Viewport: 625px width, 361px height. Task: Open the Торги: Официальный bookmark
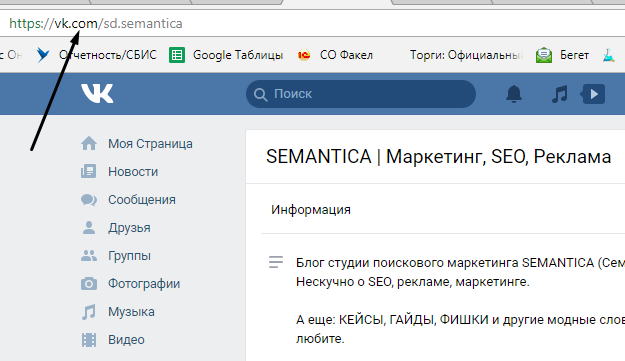[x=466, y=55]
